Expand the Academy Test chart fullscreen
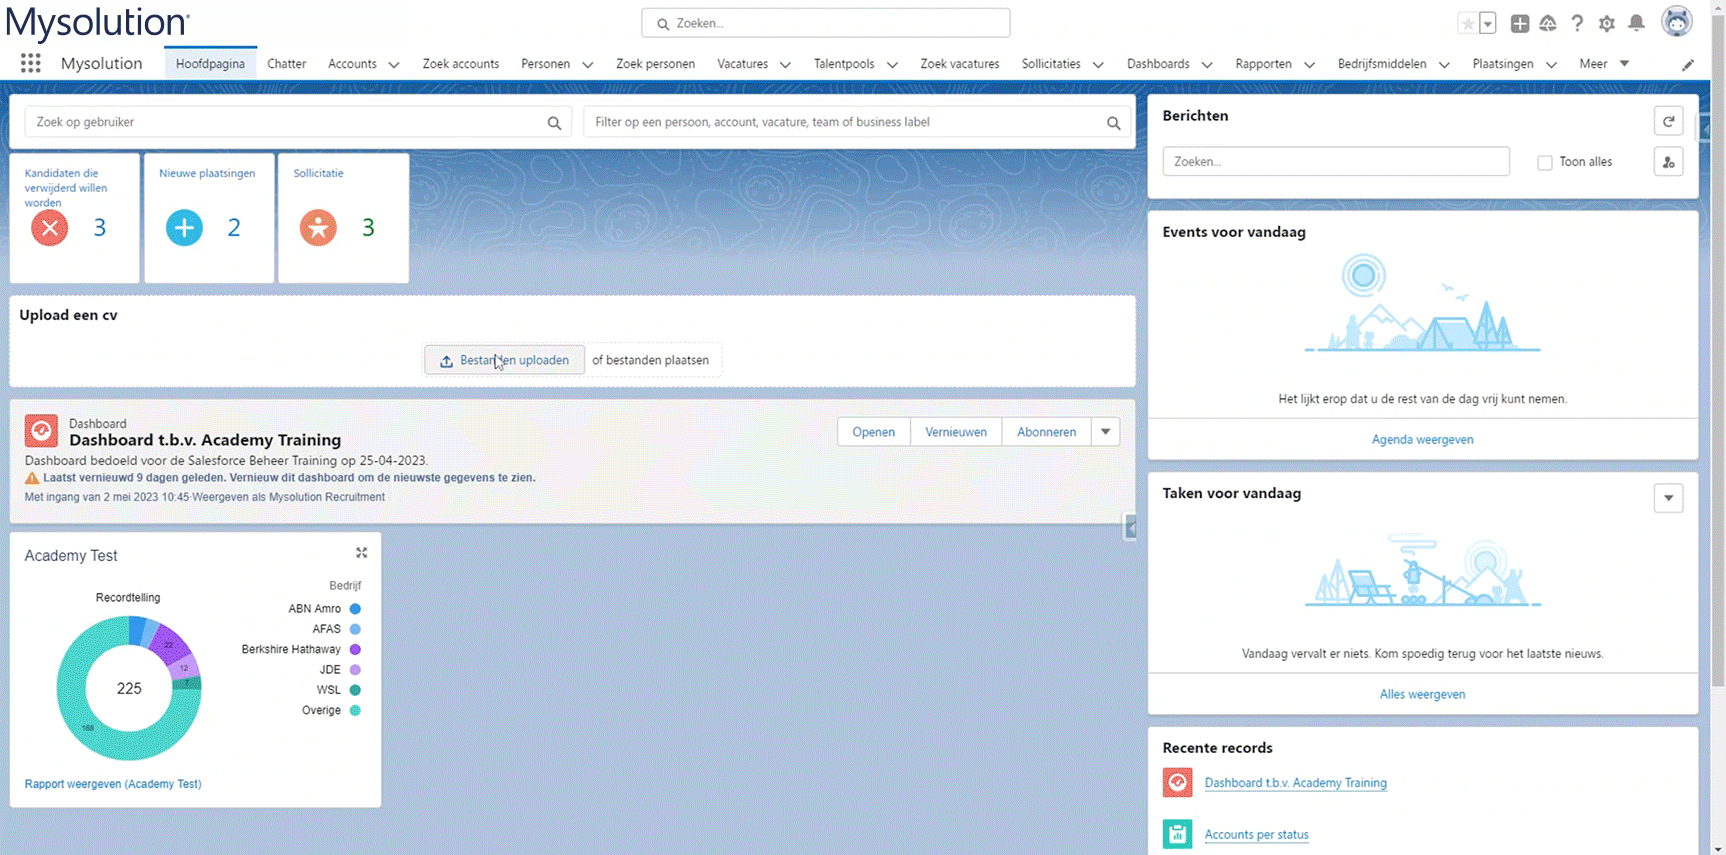Image resolution: width=1726 pixels, height=855 pixels. pos(362,553)
